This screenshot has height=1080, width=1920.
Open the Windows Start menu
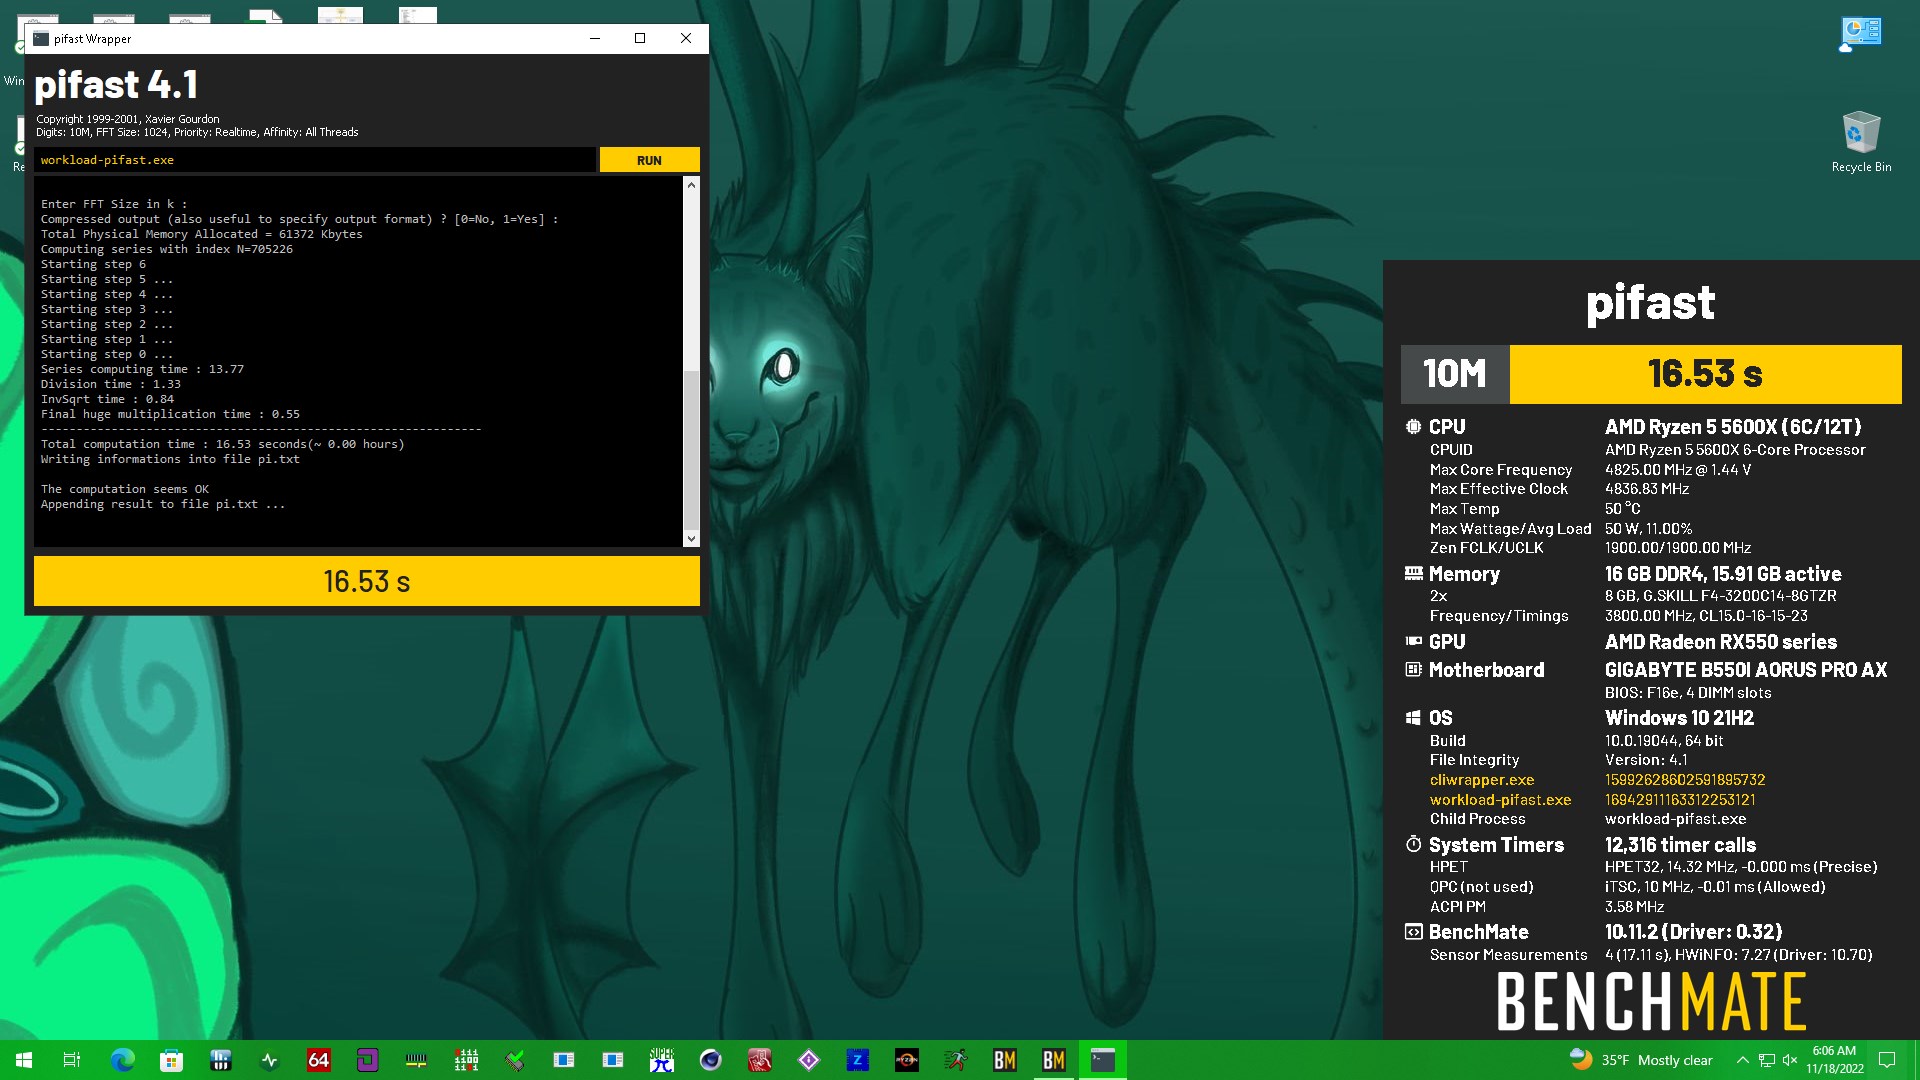point(24,1060)
